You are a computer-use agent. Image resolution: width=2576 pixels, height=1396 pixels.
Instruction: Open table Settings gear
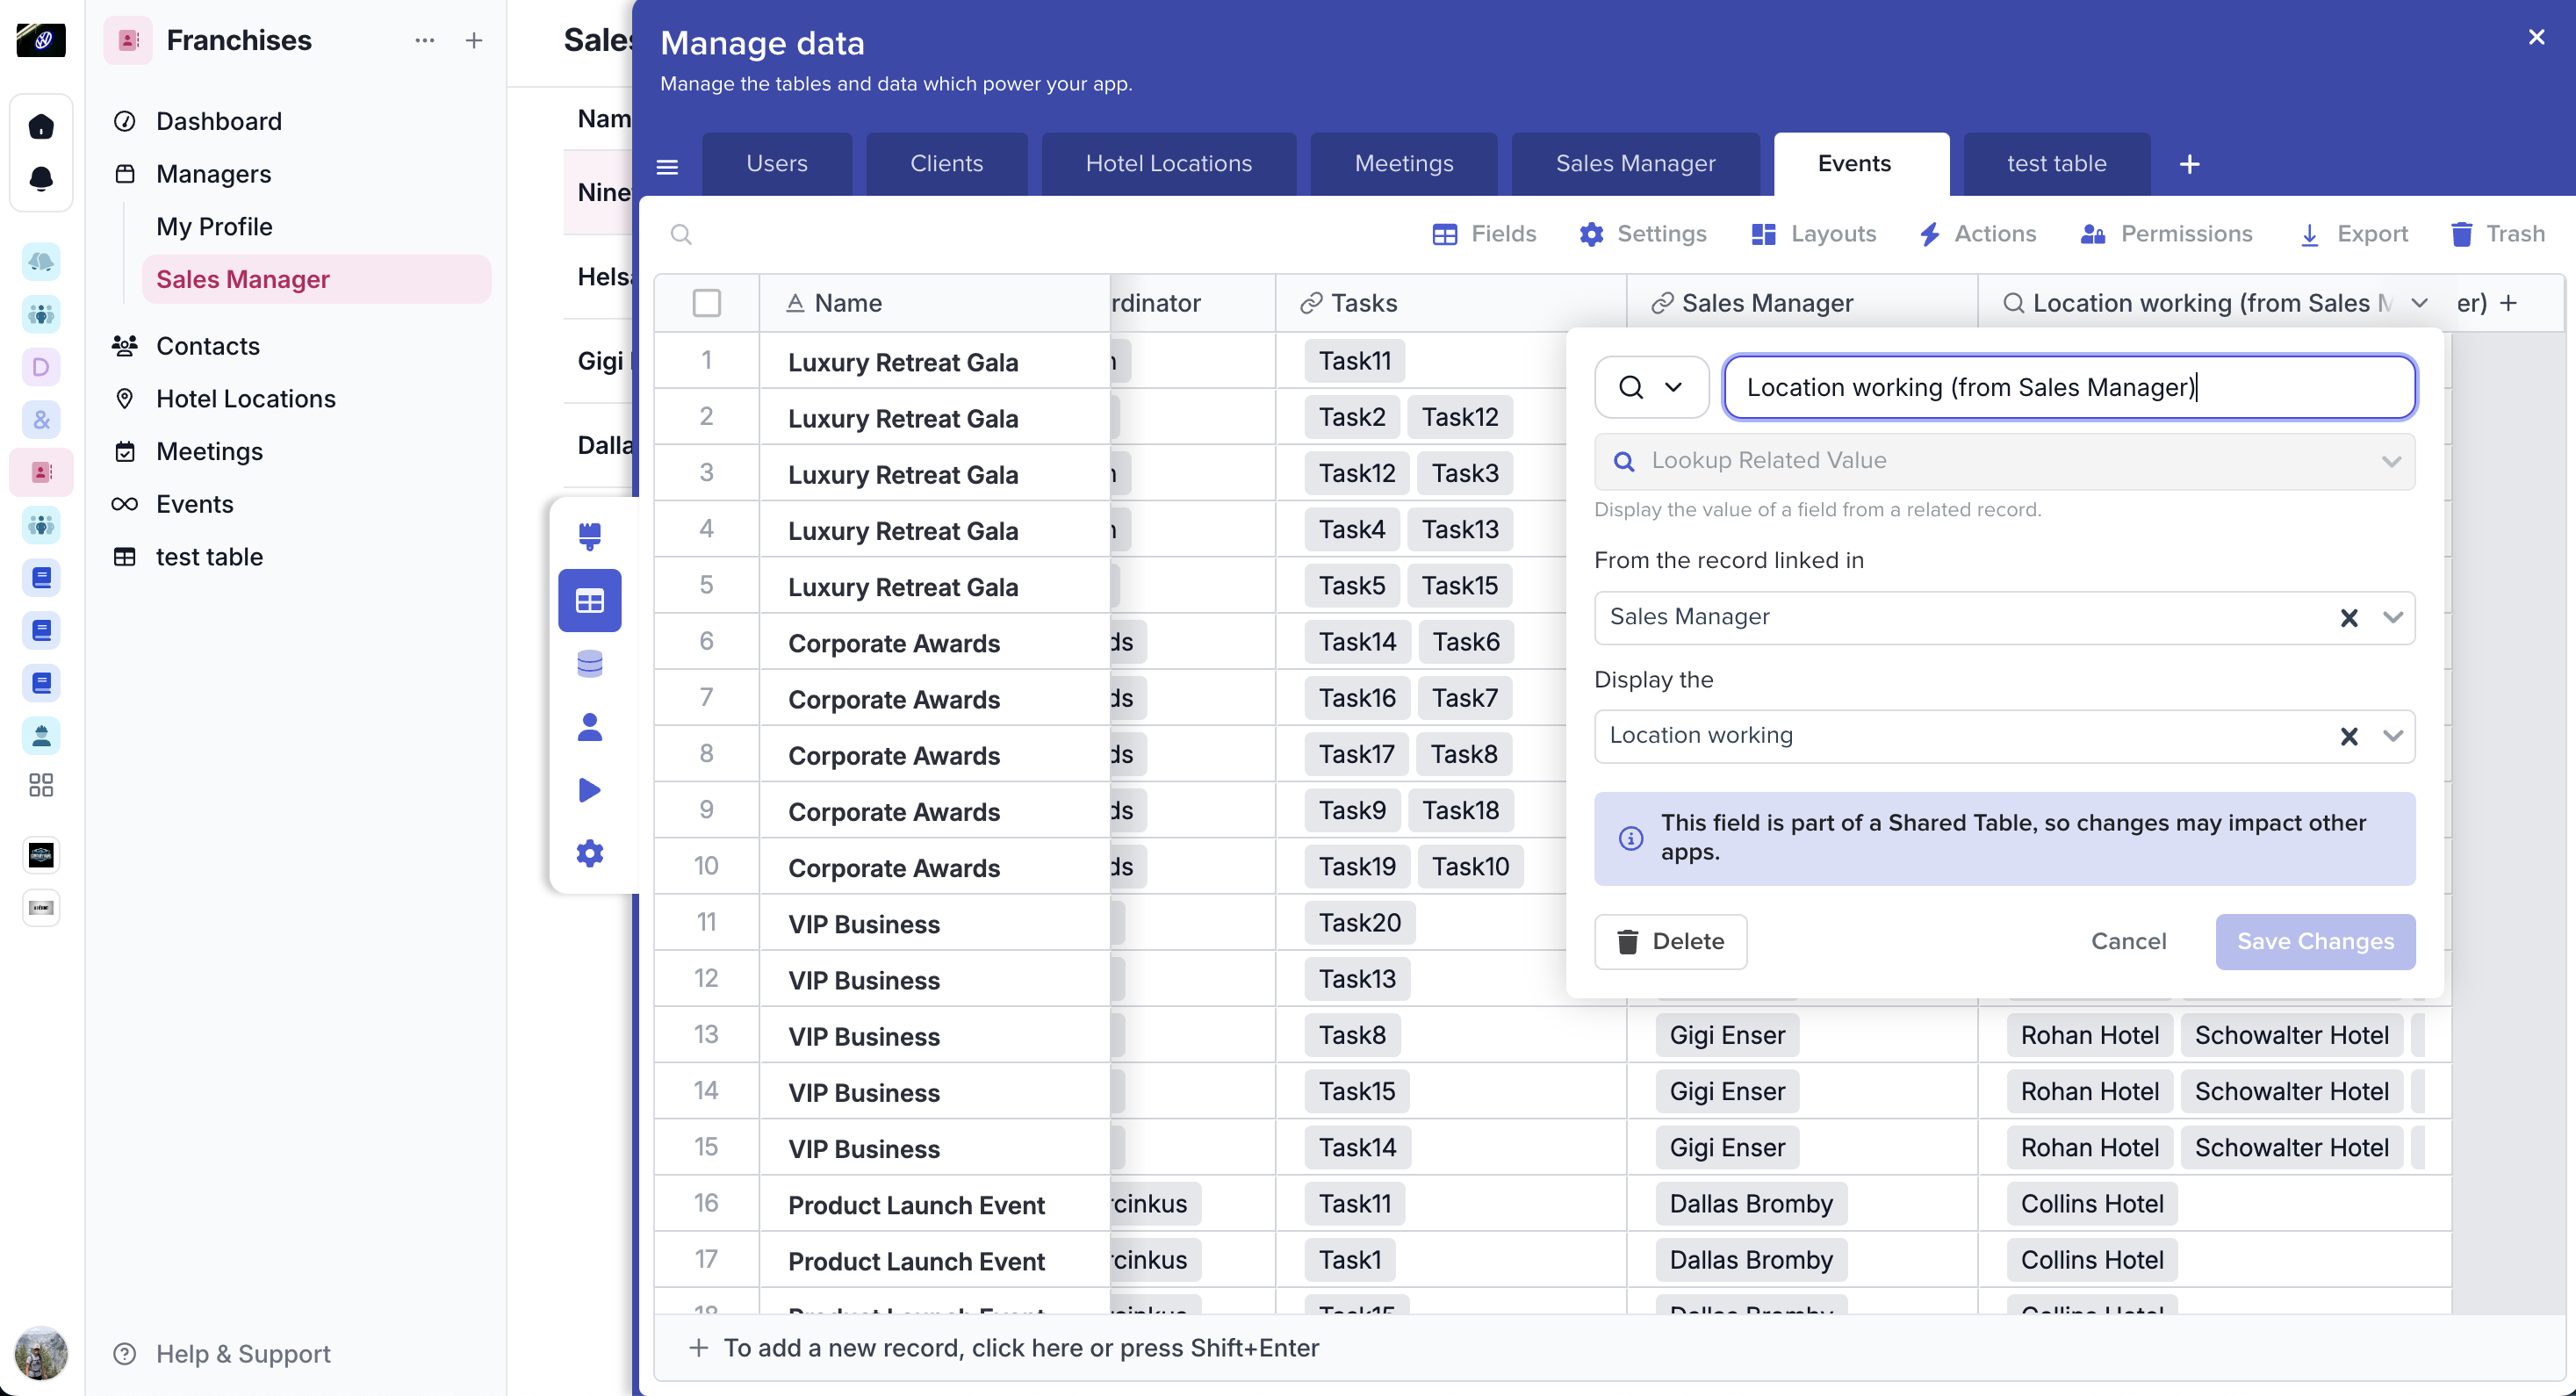tap(1591, 234)
